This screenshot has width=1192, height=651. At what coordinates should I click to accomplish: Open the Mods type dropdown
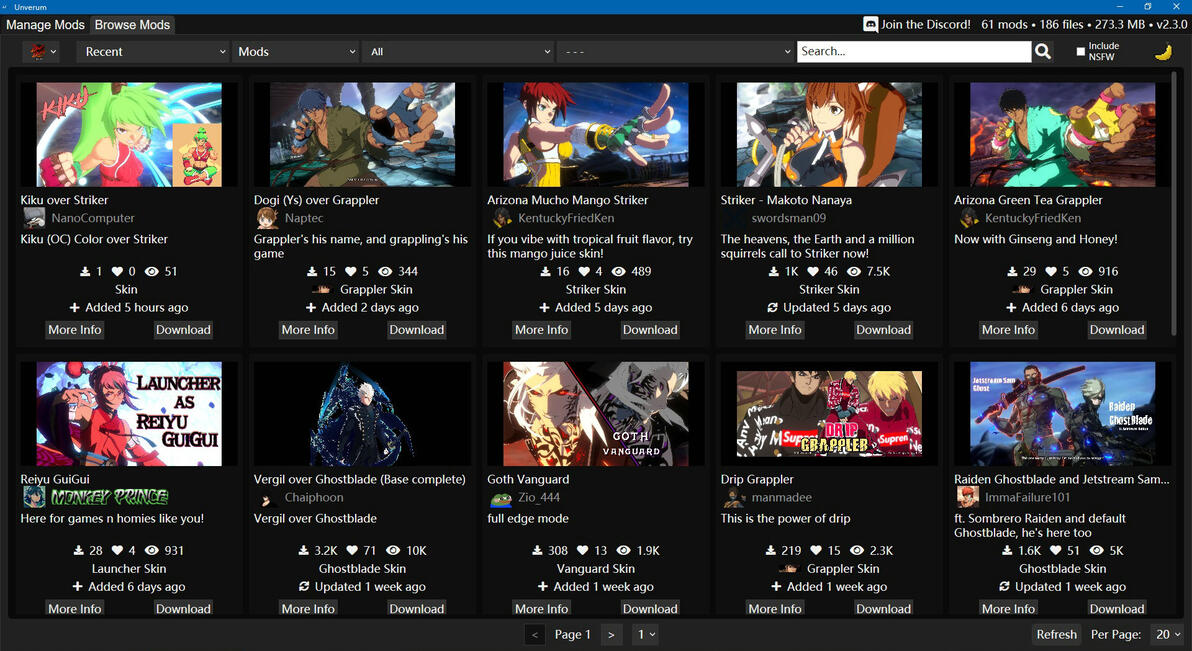point(295,52)
